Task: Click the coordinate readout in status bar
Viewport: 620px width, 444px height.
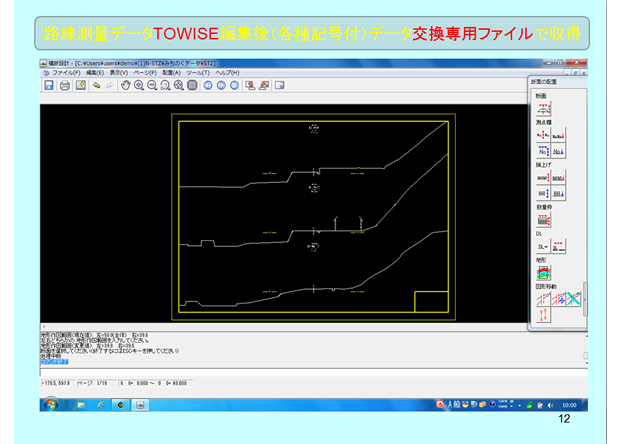Action: (x=57, y=383)
